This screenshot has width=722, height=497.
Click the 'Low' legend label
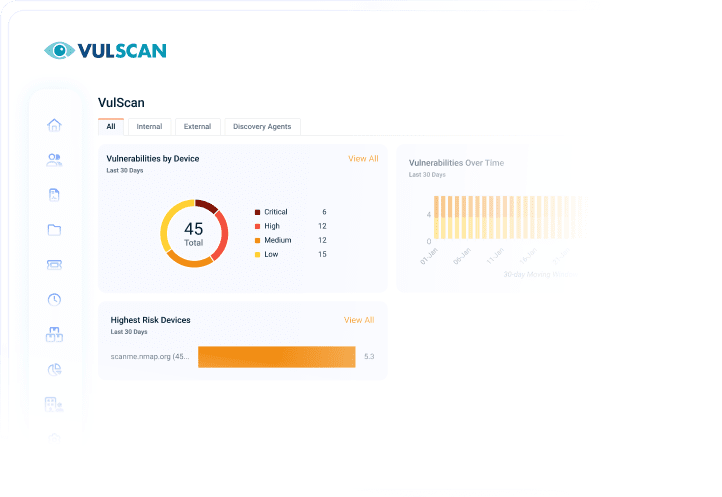271,254
